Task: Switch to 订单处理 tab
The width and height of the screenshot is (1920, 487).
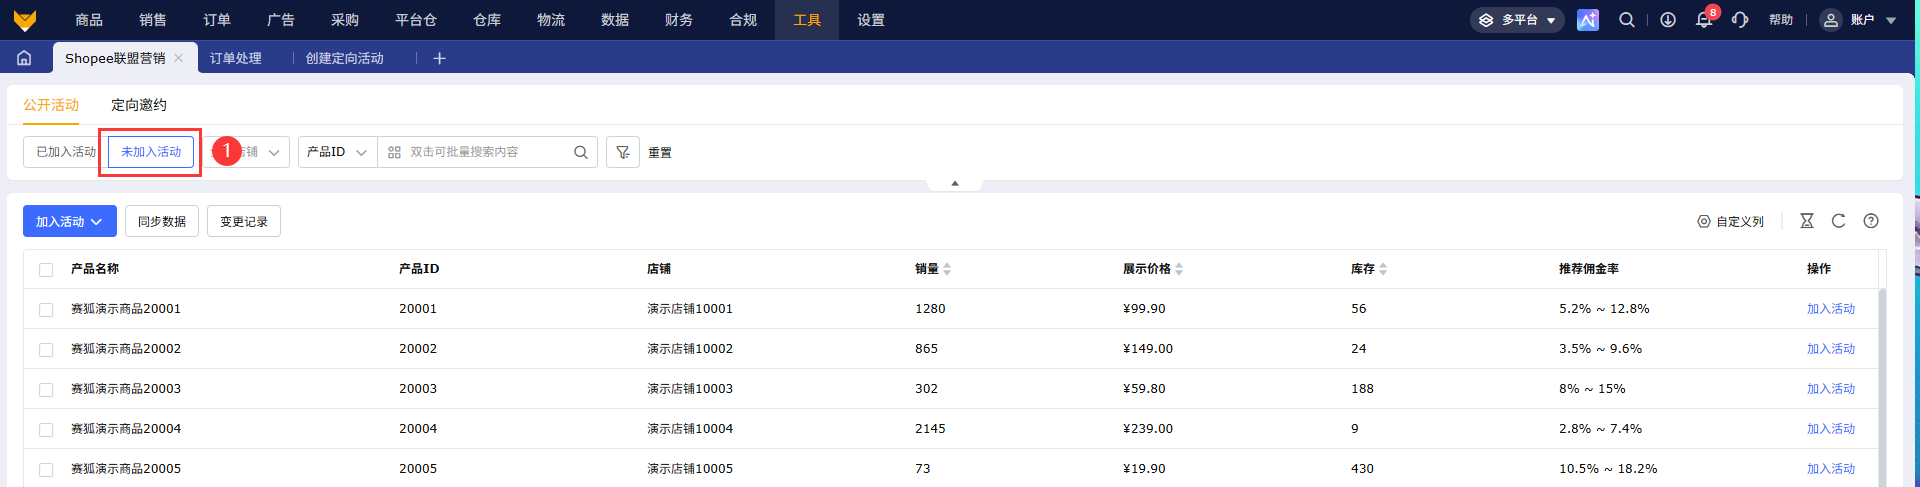Action: (236, 58)
